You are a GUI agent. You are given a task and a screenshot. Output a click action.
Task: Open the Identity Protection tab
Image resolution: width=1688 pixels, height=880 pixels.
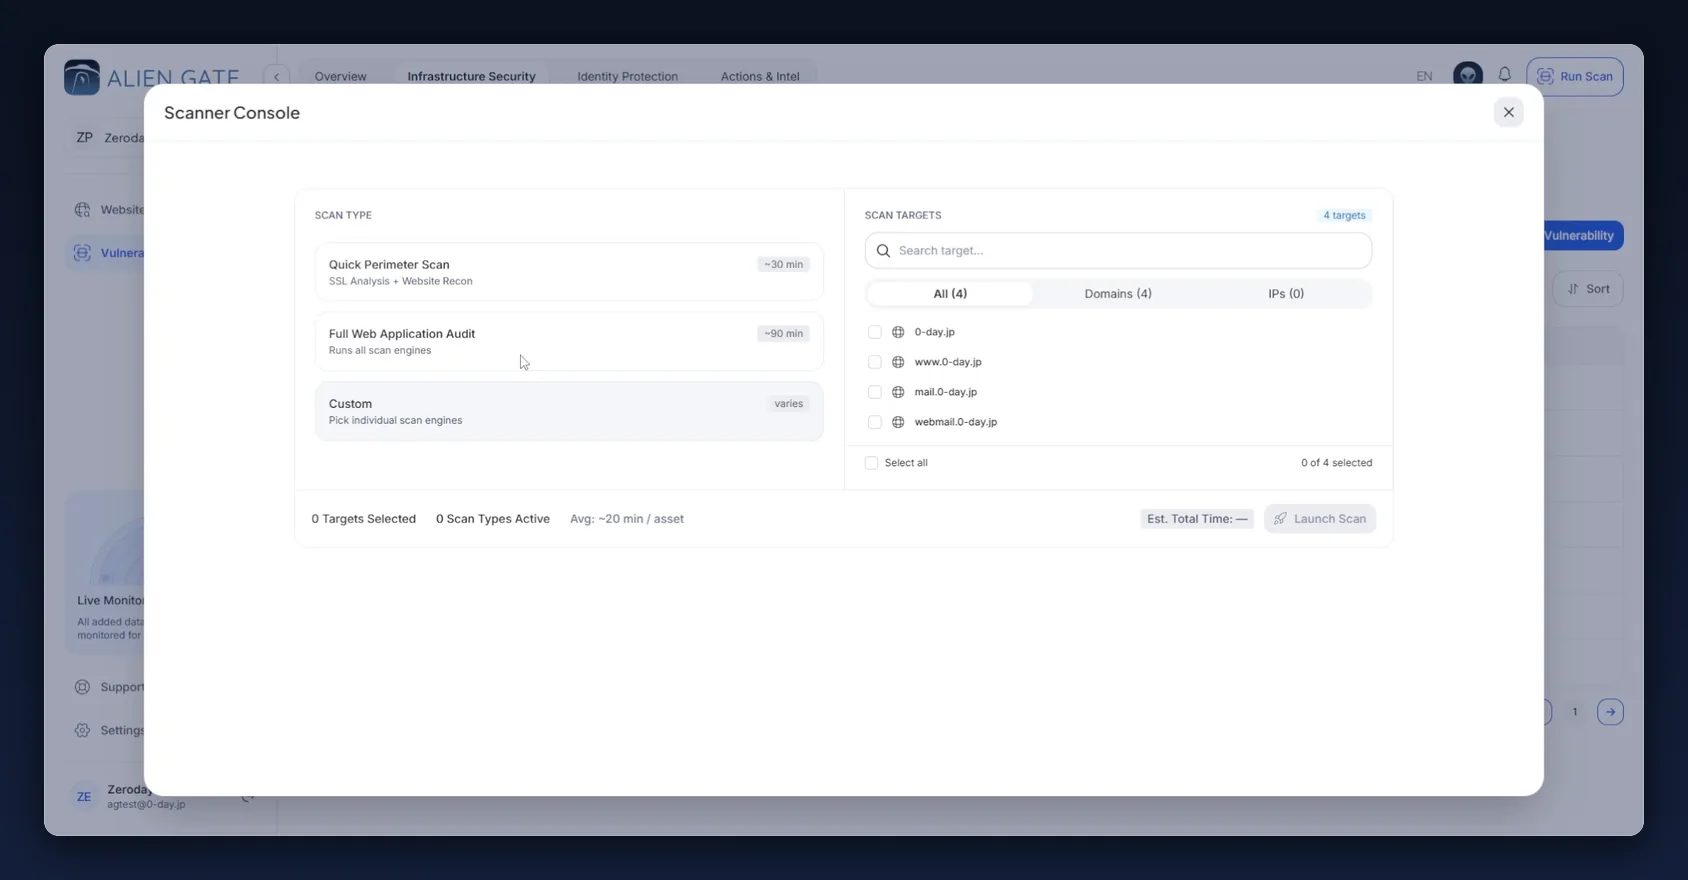[627, 76]
